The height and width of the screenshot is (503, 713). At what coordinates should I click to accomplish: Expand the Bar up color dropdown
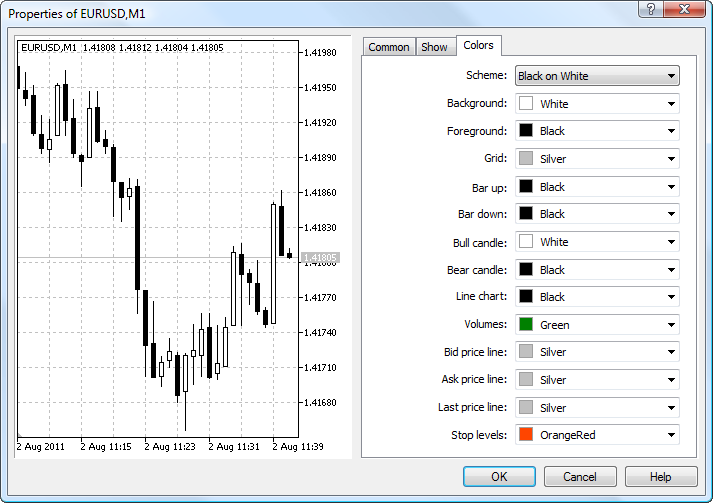[597, 187]
